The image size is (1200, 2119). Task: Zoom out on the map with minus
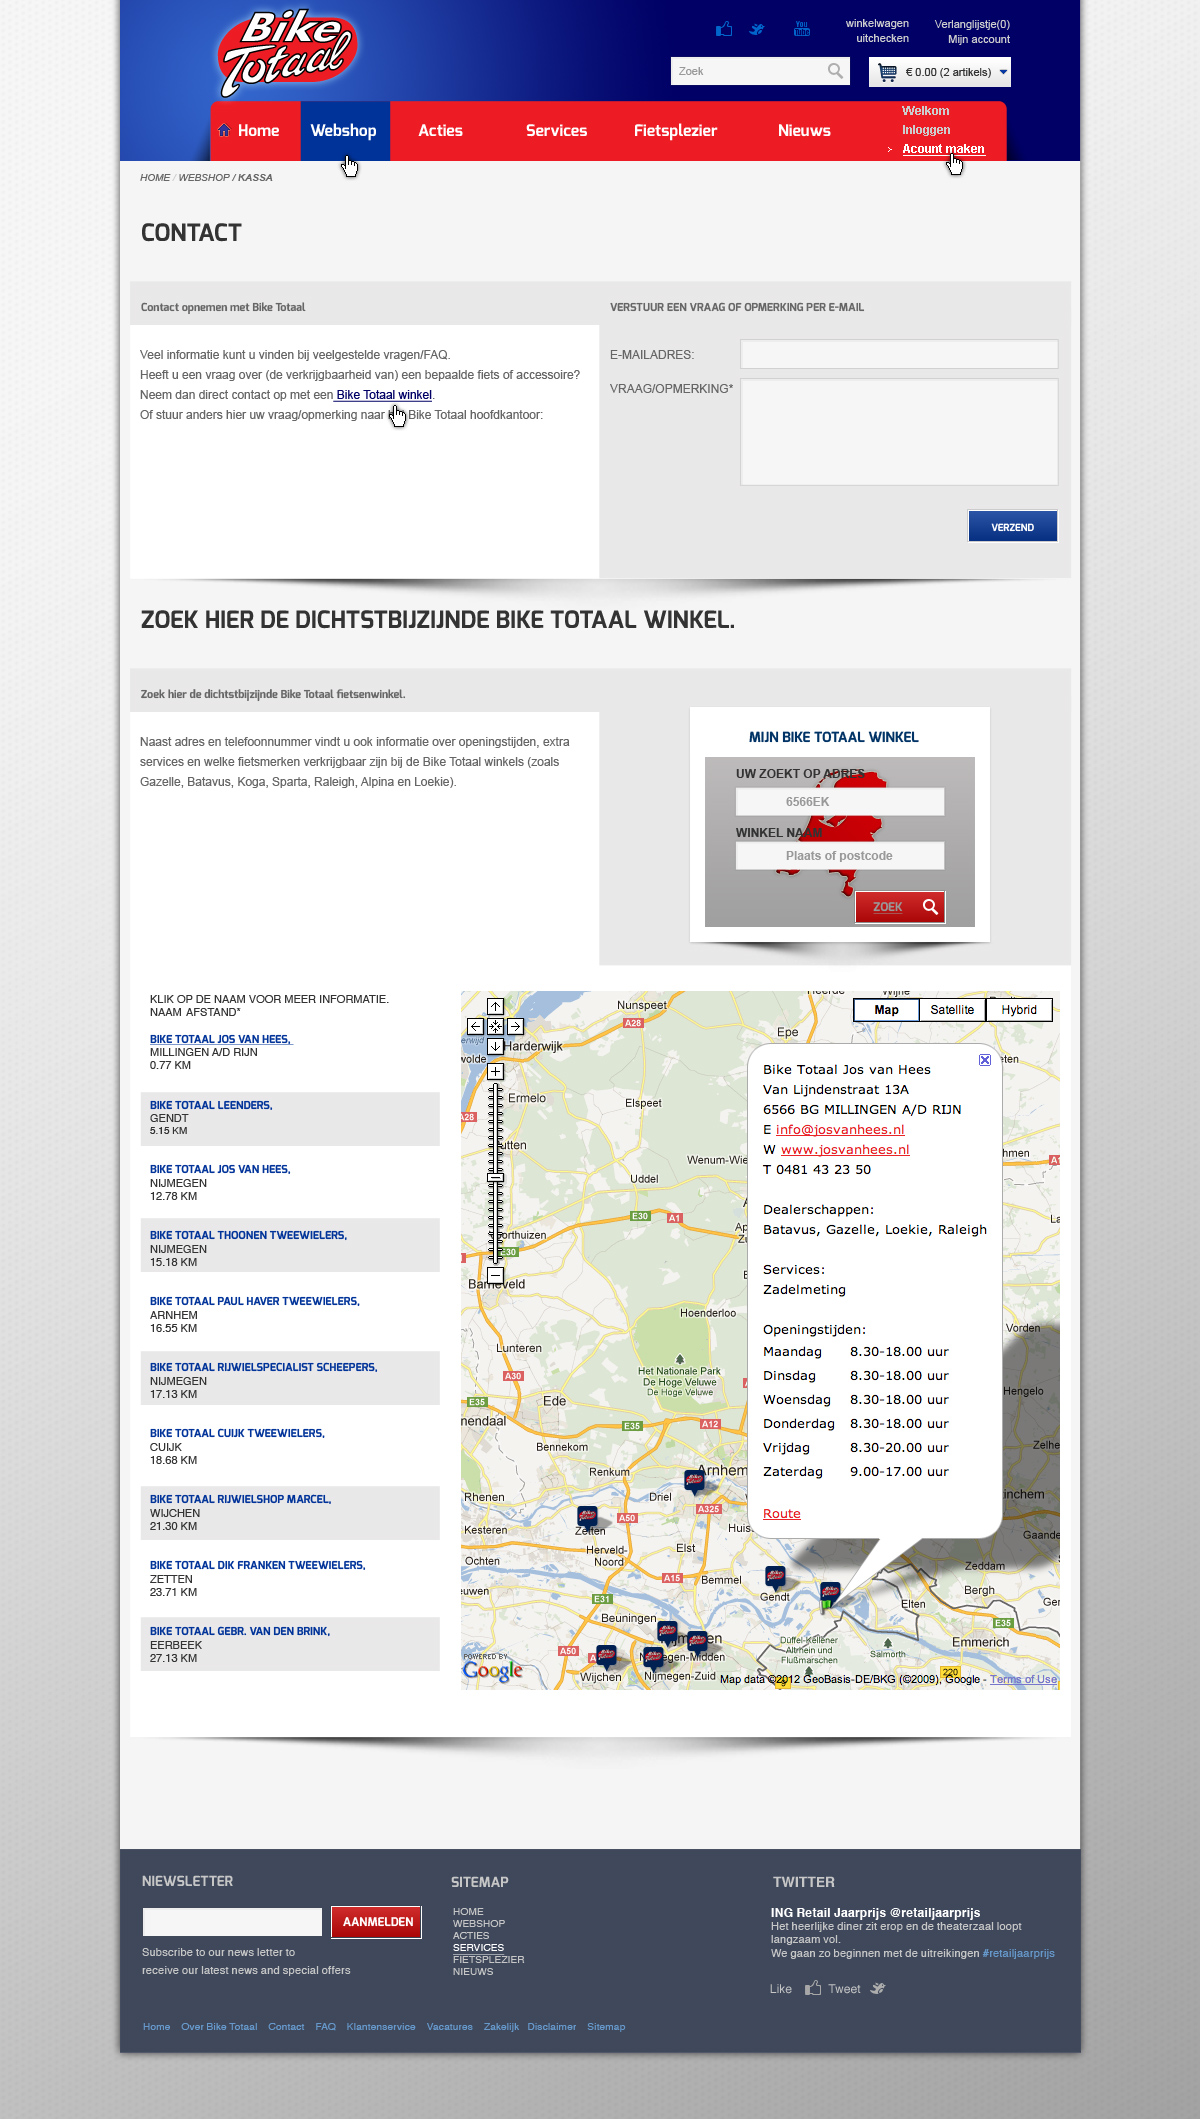[x=495, y=1275]
